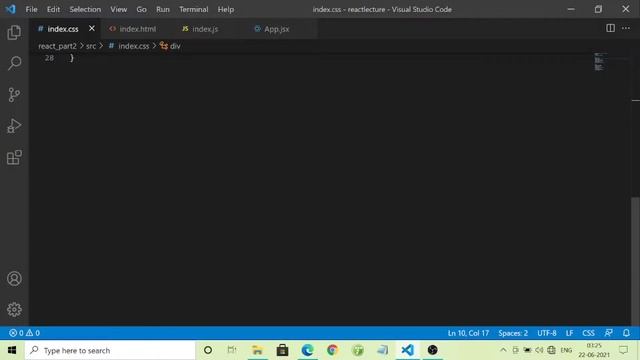Open notifications bell in status bar

pos(627,333)
